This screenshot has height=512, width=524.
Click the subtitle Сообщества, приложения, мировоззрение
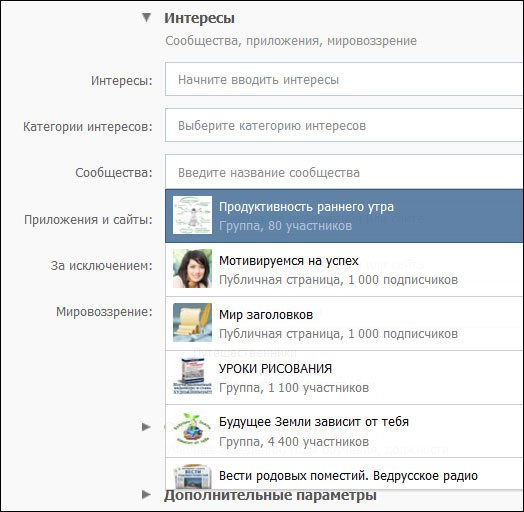(x=291, y=41)
